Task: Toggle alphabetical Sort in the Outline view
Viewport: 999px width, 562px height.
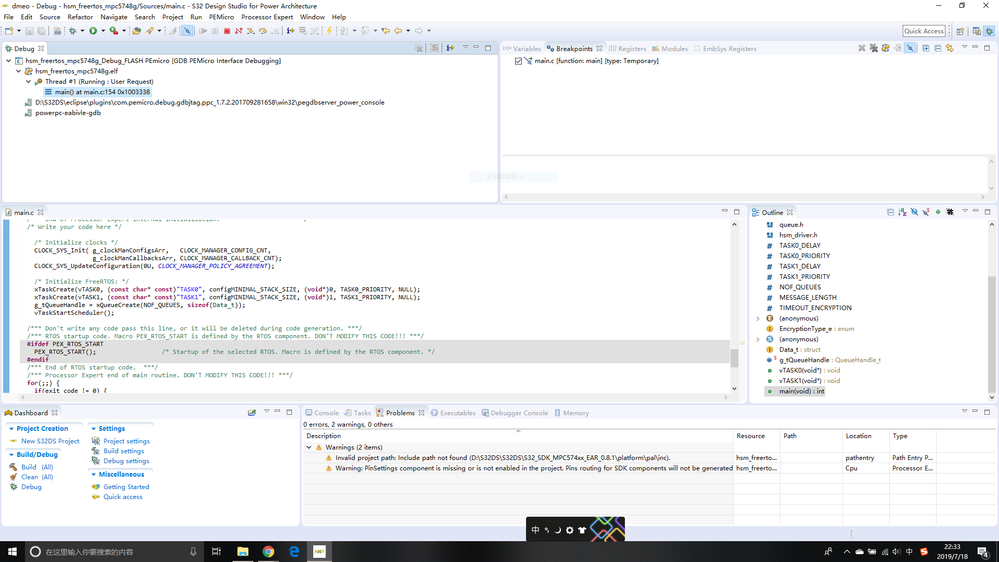Action: pyautogui.click(x=903, y=212)
